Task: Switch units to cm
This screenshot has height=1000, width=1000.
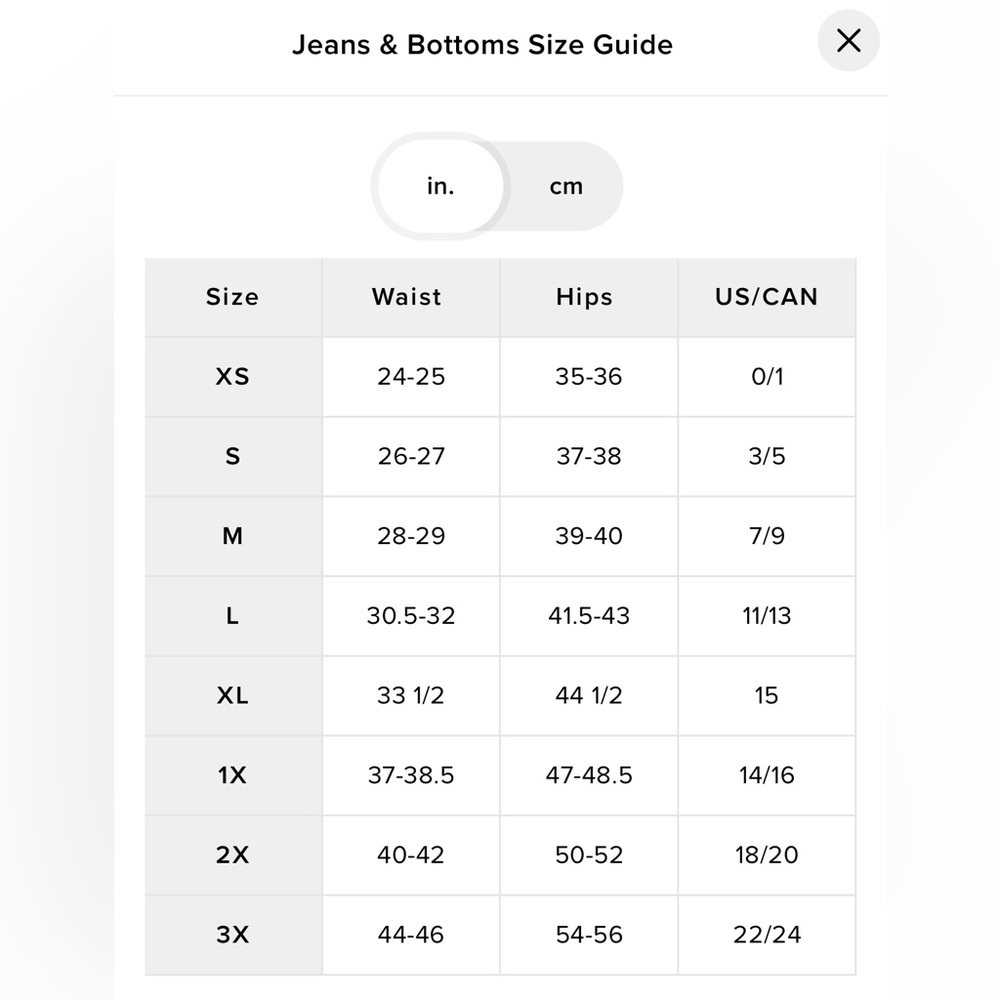Action: (x=566, y=186)
